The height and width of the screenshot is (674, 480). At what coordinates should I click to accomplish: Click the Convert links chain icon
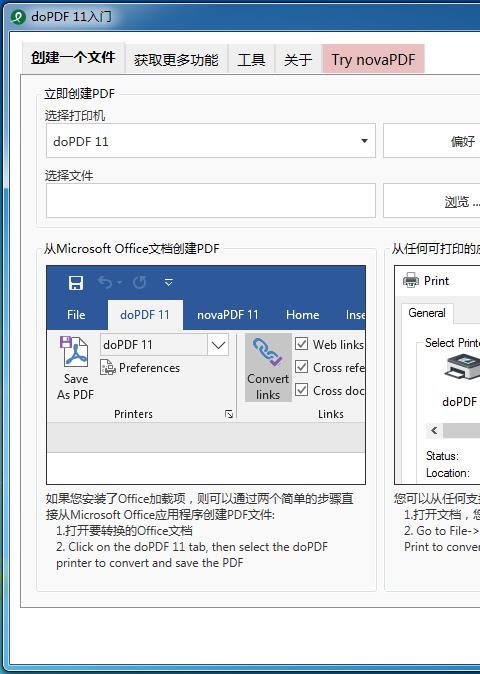(268, 352)
